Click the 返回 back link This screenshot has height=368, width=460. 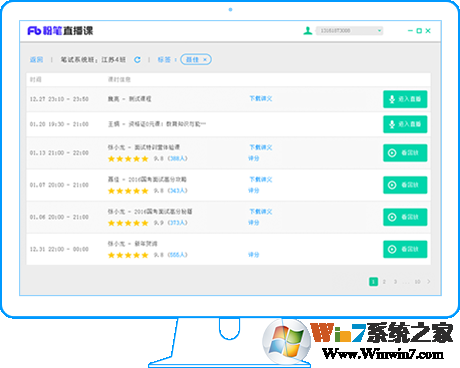click(36, 60)
